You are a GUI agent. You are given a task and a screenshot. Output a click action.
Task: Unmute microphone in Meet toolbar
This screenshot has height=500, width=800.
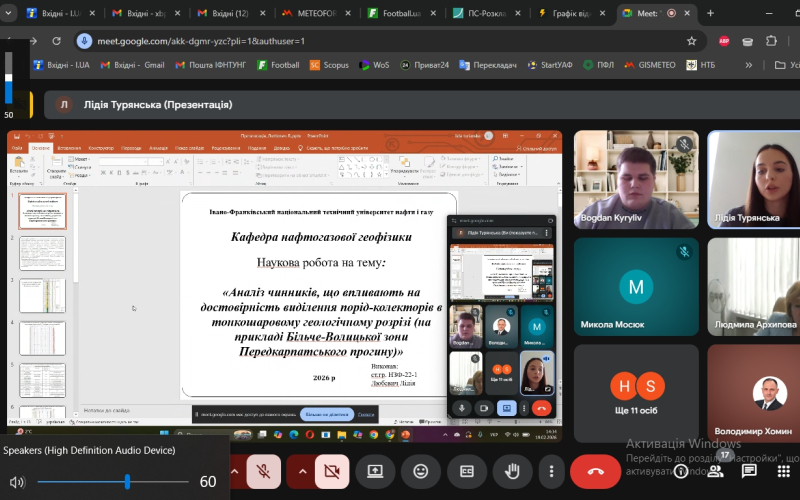[263, 470]
